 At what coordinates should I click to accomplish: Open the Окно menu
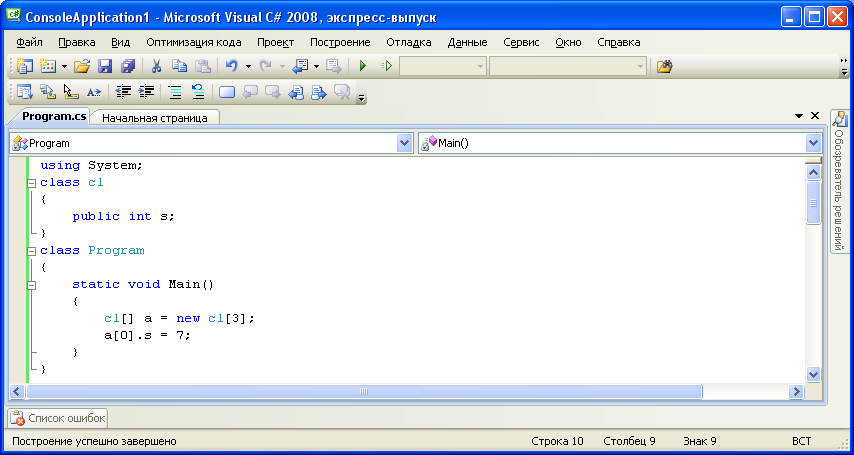pyautogui.click(x=569, y=43)
